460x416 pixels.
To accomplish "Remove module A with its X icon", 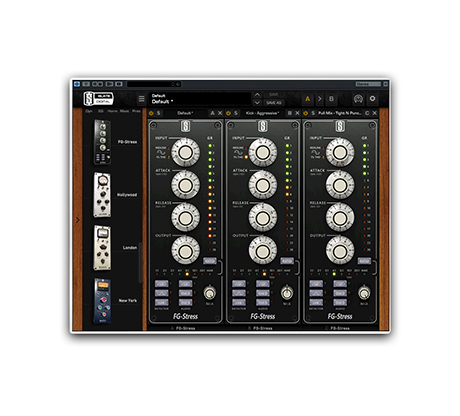I will click(x=220, y=113).
